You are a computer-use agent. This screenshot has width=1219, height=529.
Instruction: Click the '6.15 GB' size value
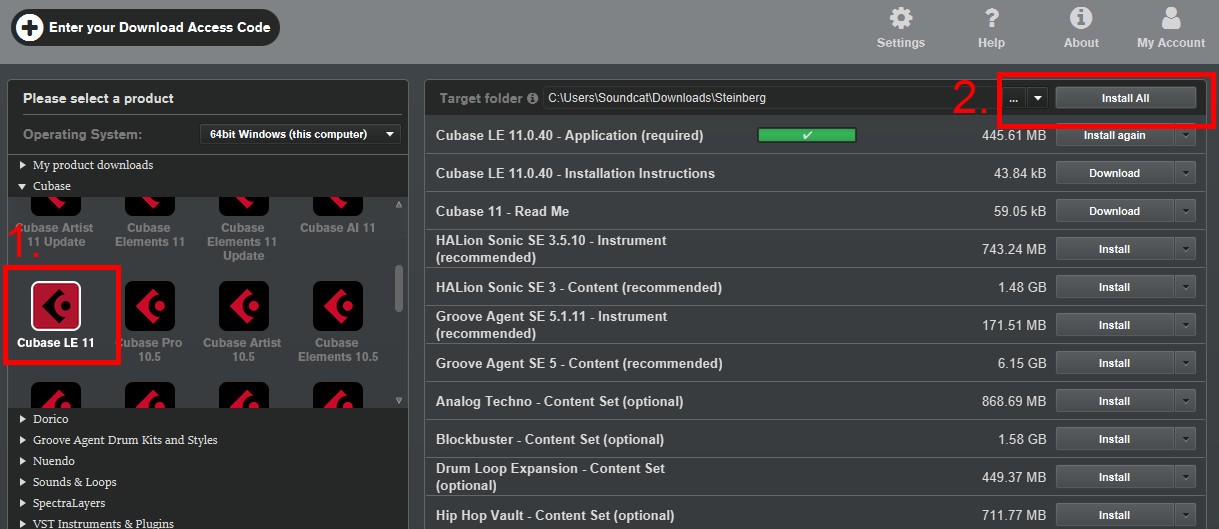click(x=1022, y=363)
